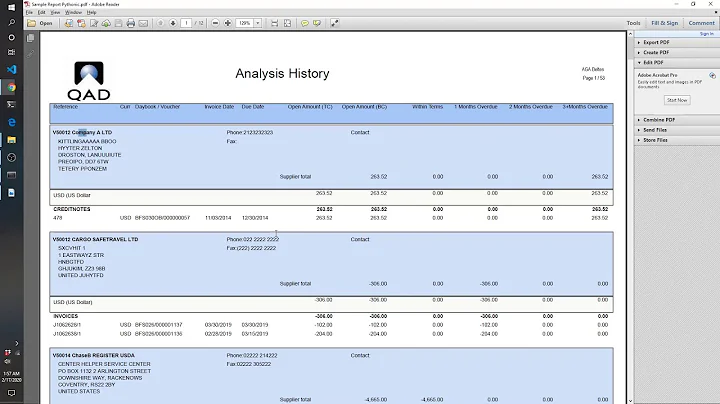Click the Start Now button

[x=677, y=100]
